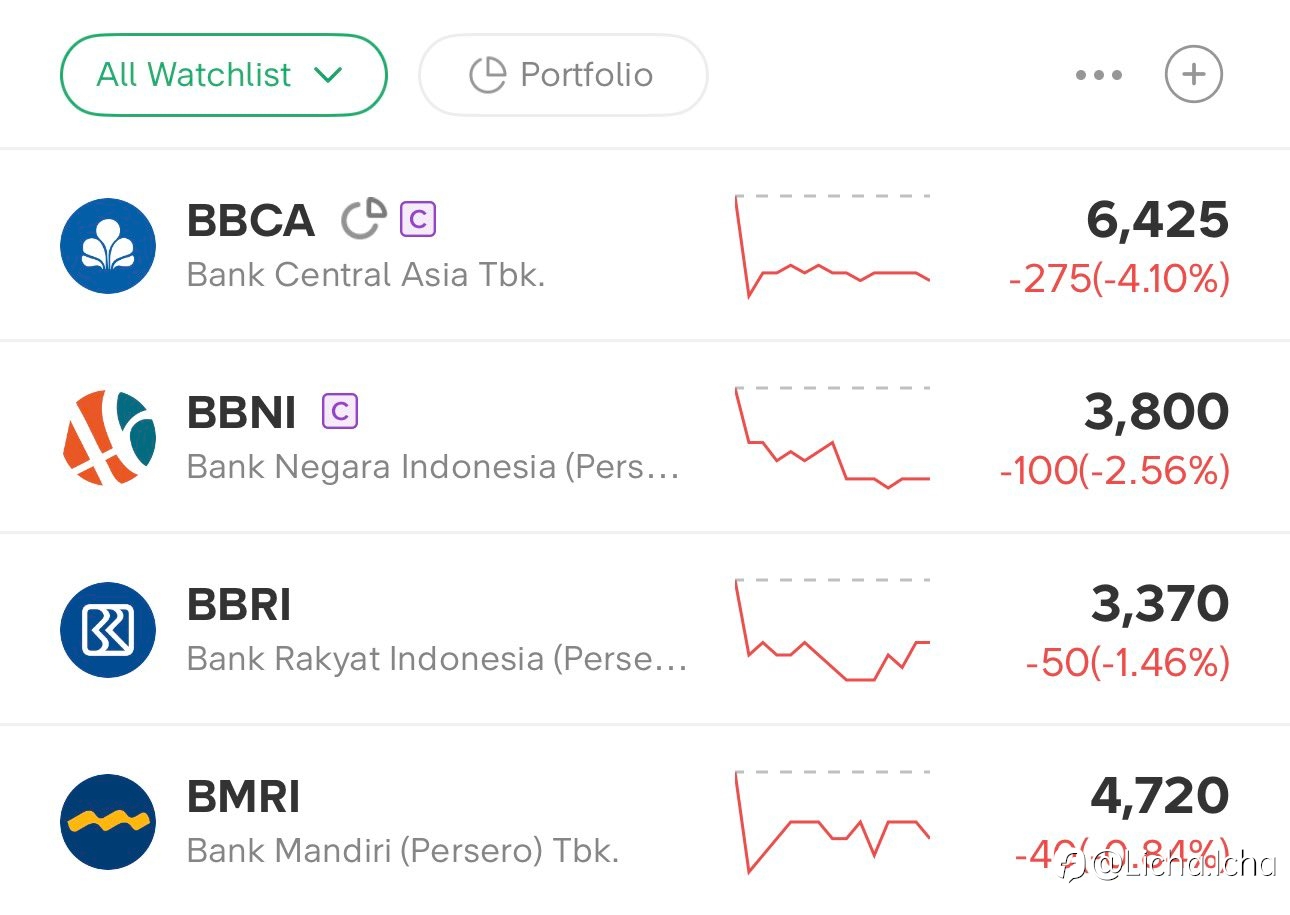
Task: Tap the BBRI price 3,370
Action: coord(1159,604)
